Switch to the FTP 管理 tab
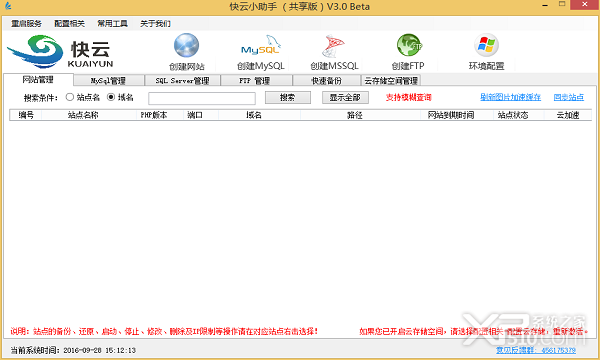 (256, 81)
